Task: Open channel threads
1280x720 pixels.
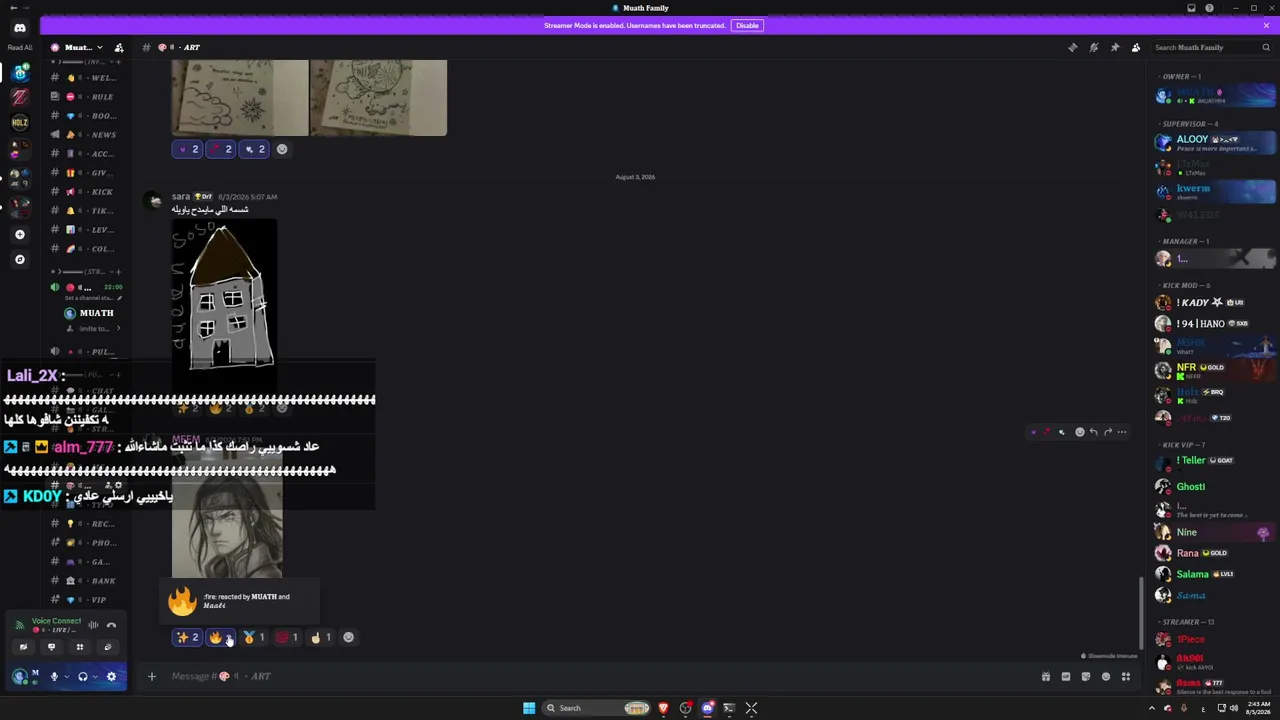Action: [x=1072, y=47]
